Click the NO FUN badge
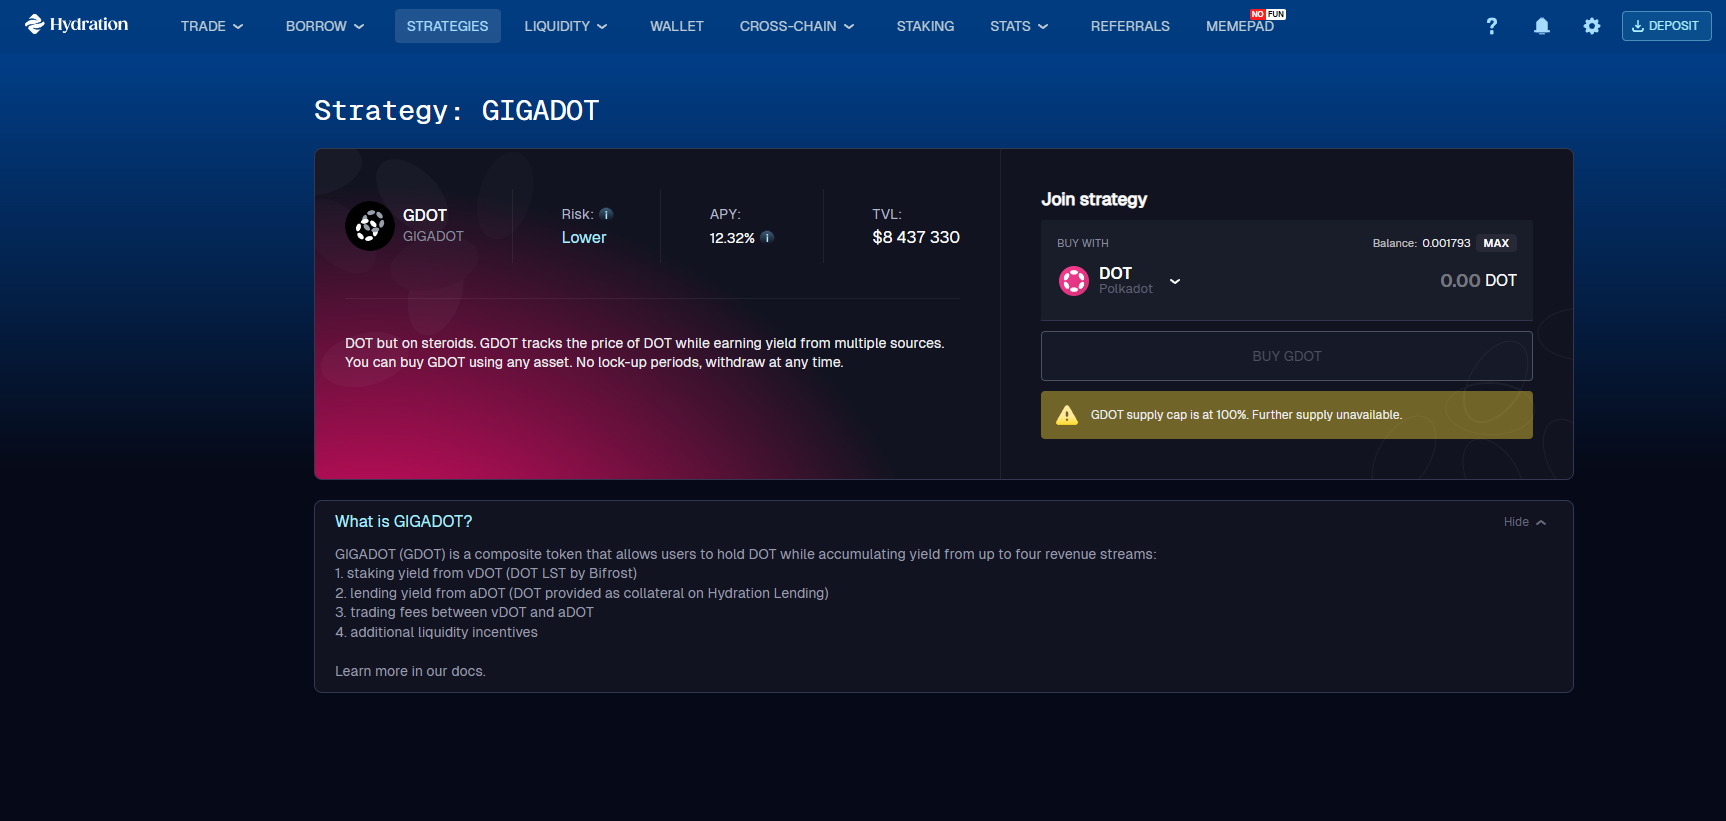The image size is (1726, 821). 1268,14
